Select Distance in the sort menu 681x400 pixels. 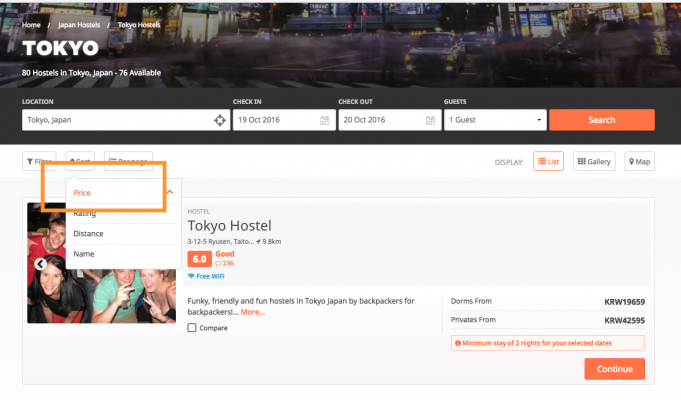[88, 233]
